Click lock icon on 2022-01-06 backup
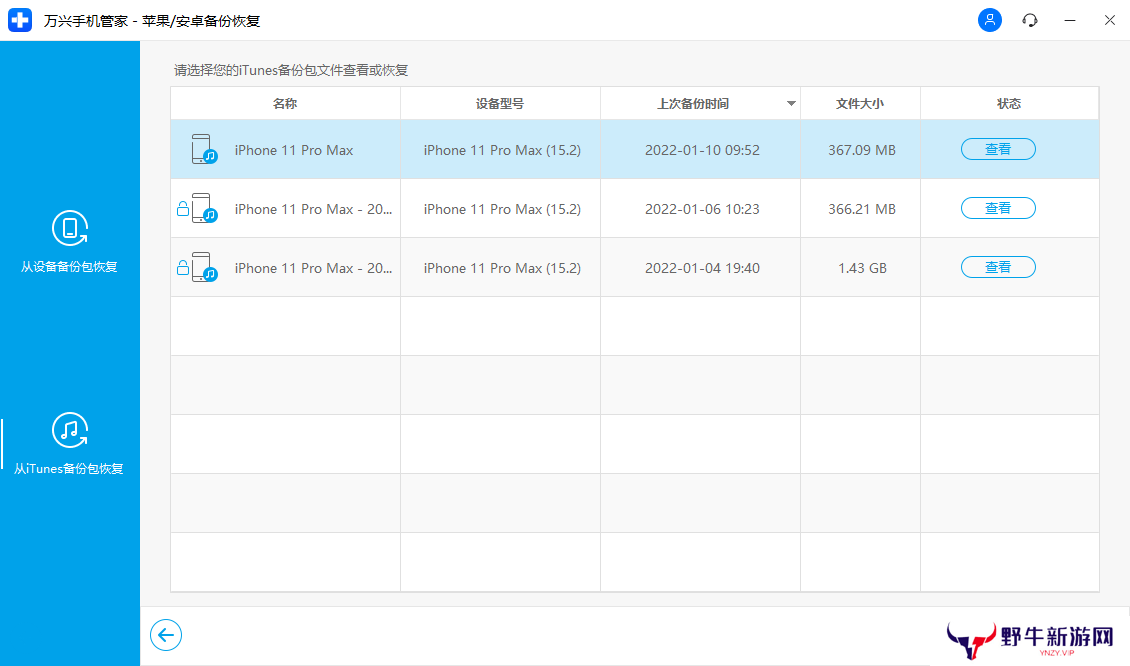Viewport: 1130px width, 666px height. coord(183,209)
